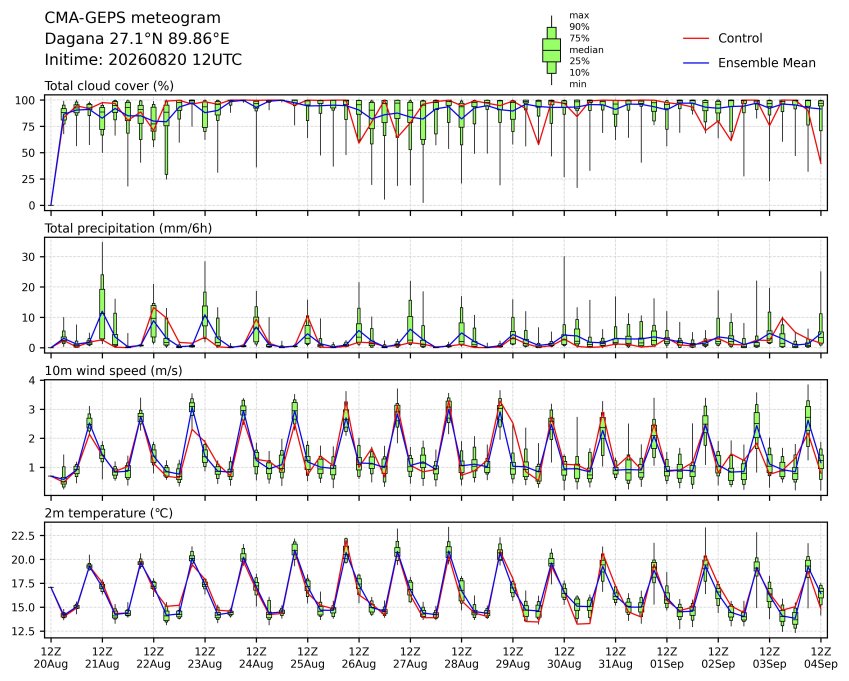Click the Initime 20260820 12UTC text
The width and height of the screenshot is (849, 681).
coord(143,60)
